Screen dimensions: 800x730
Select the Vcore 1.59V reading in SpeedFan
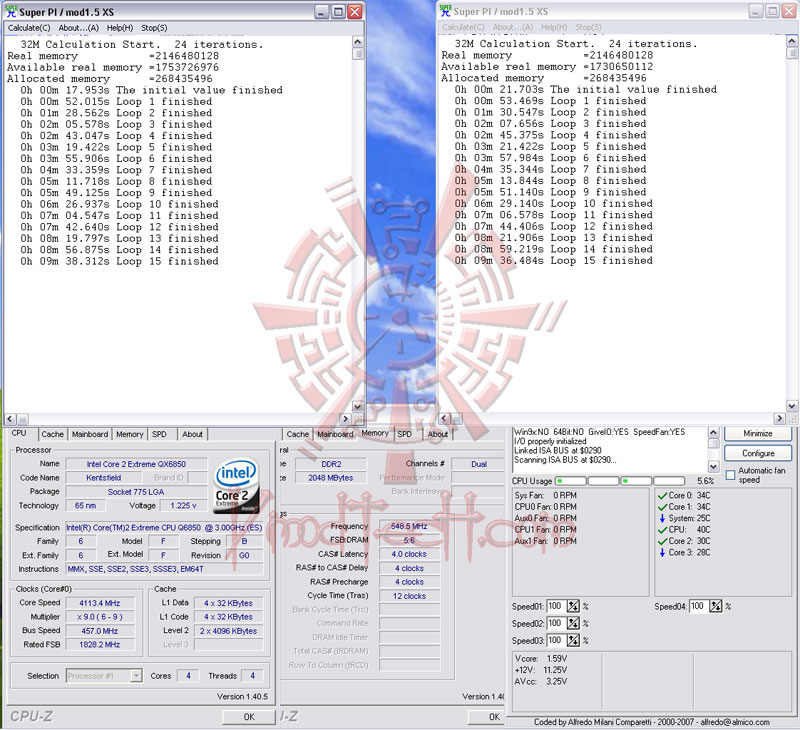pyautogui.click(x=541, y=659)
